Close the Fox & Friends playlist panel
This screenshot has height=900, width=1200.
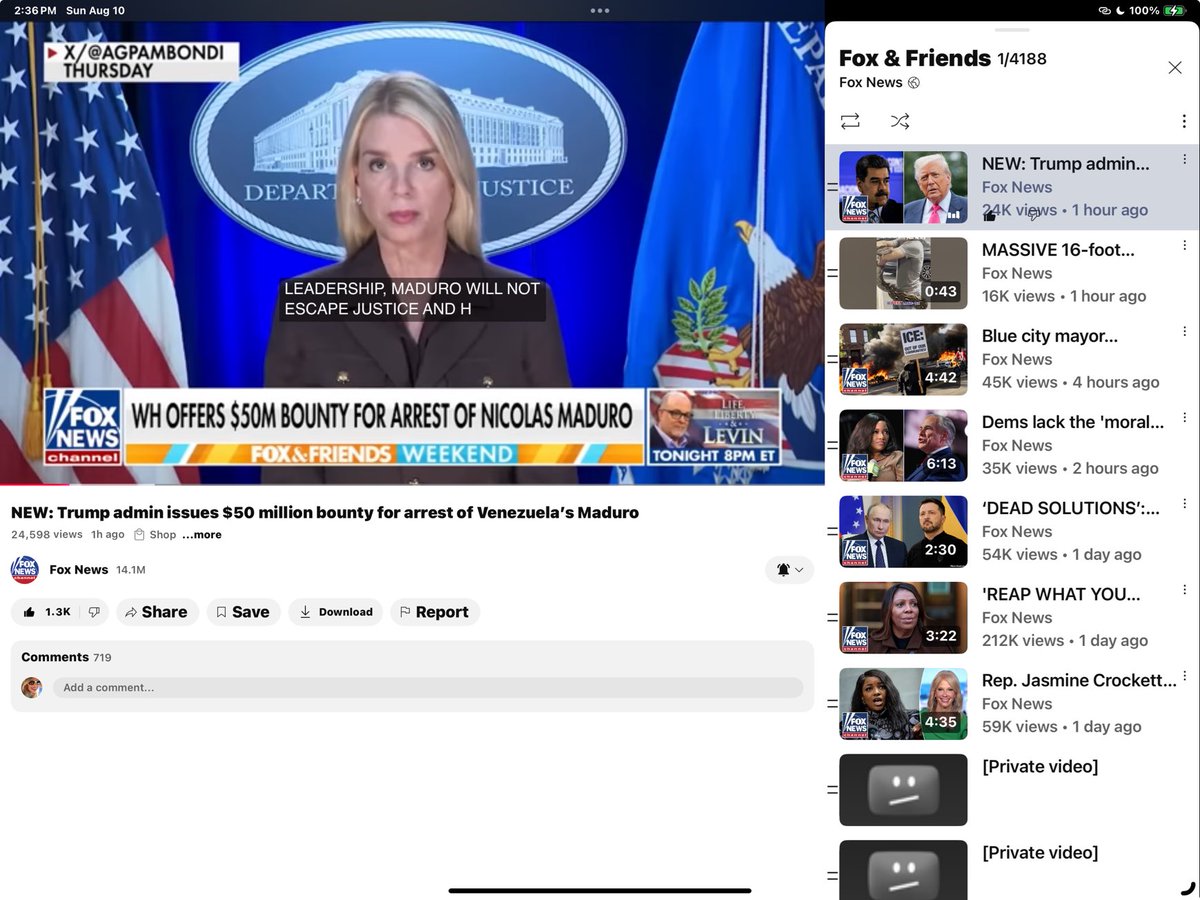[1175, 67]
